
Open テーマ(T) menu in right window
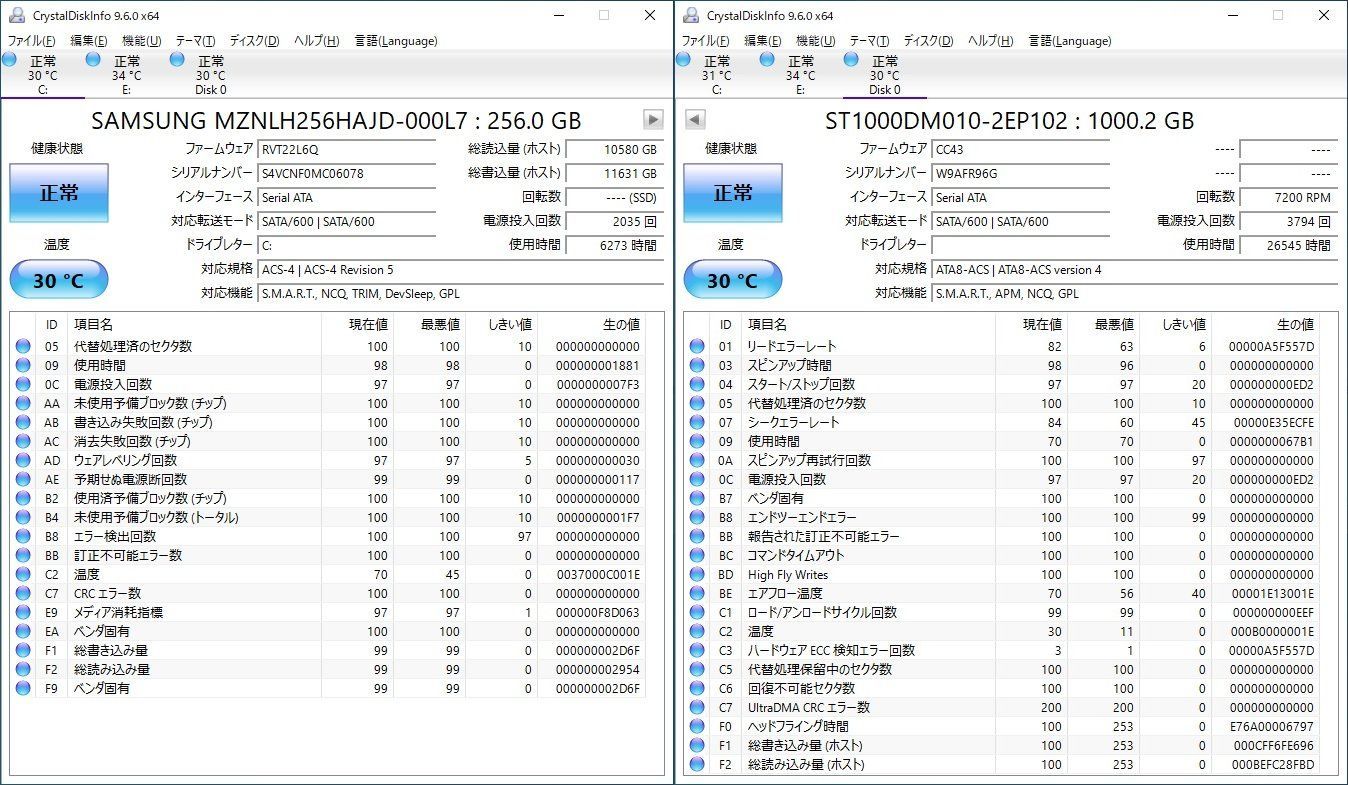(x=869, y=41)
